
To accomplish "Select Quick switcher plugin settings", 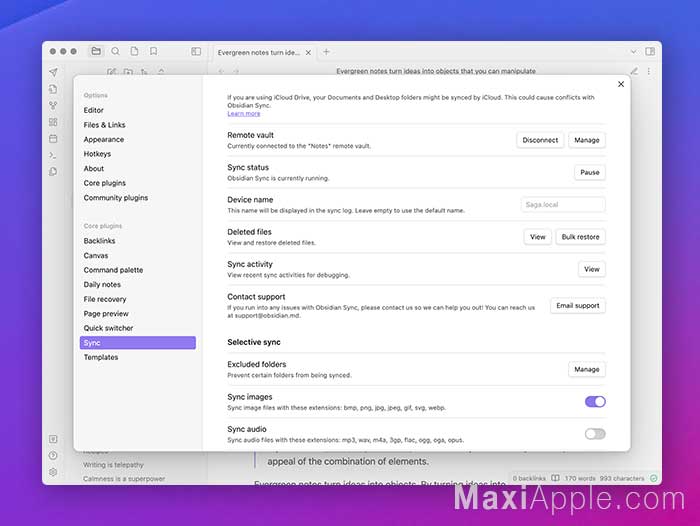I will (138, 328).
